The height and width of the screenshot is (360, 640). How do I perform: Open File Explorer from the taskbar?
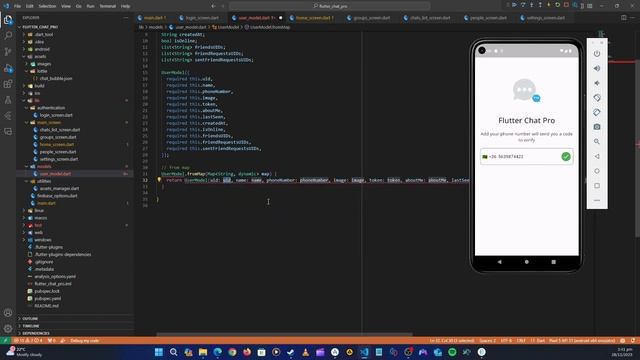click(203, 352)
